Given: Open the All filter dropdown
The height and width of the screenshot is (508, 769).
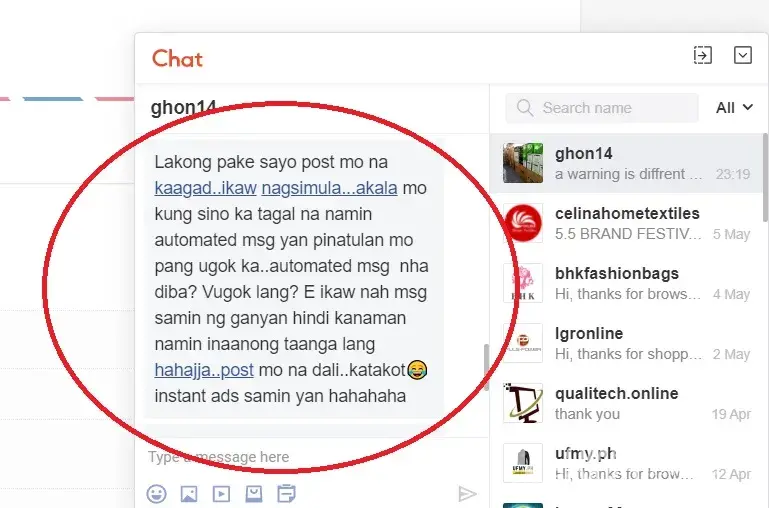Looking at the screenshot, I should [x=734, y=108].
